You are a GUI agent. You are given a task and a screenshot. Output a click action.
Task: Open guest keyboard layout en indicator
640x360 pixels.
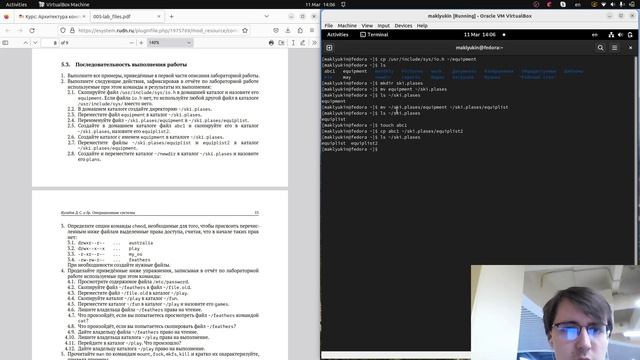coord(594,35)
